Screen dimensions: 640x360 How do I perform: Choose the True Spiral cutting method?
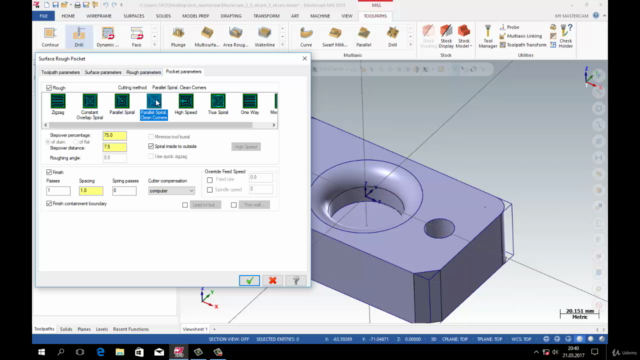[218, 104]
